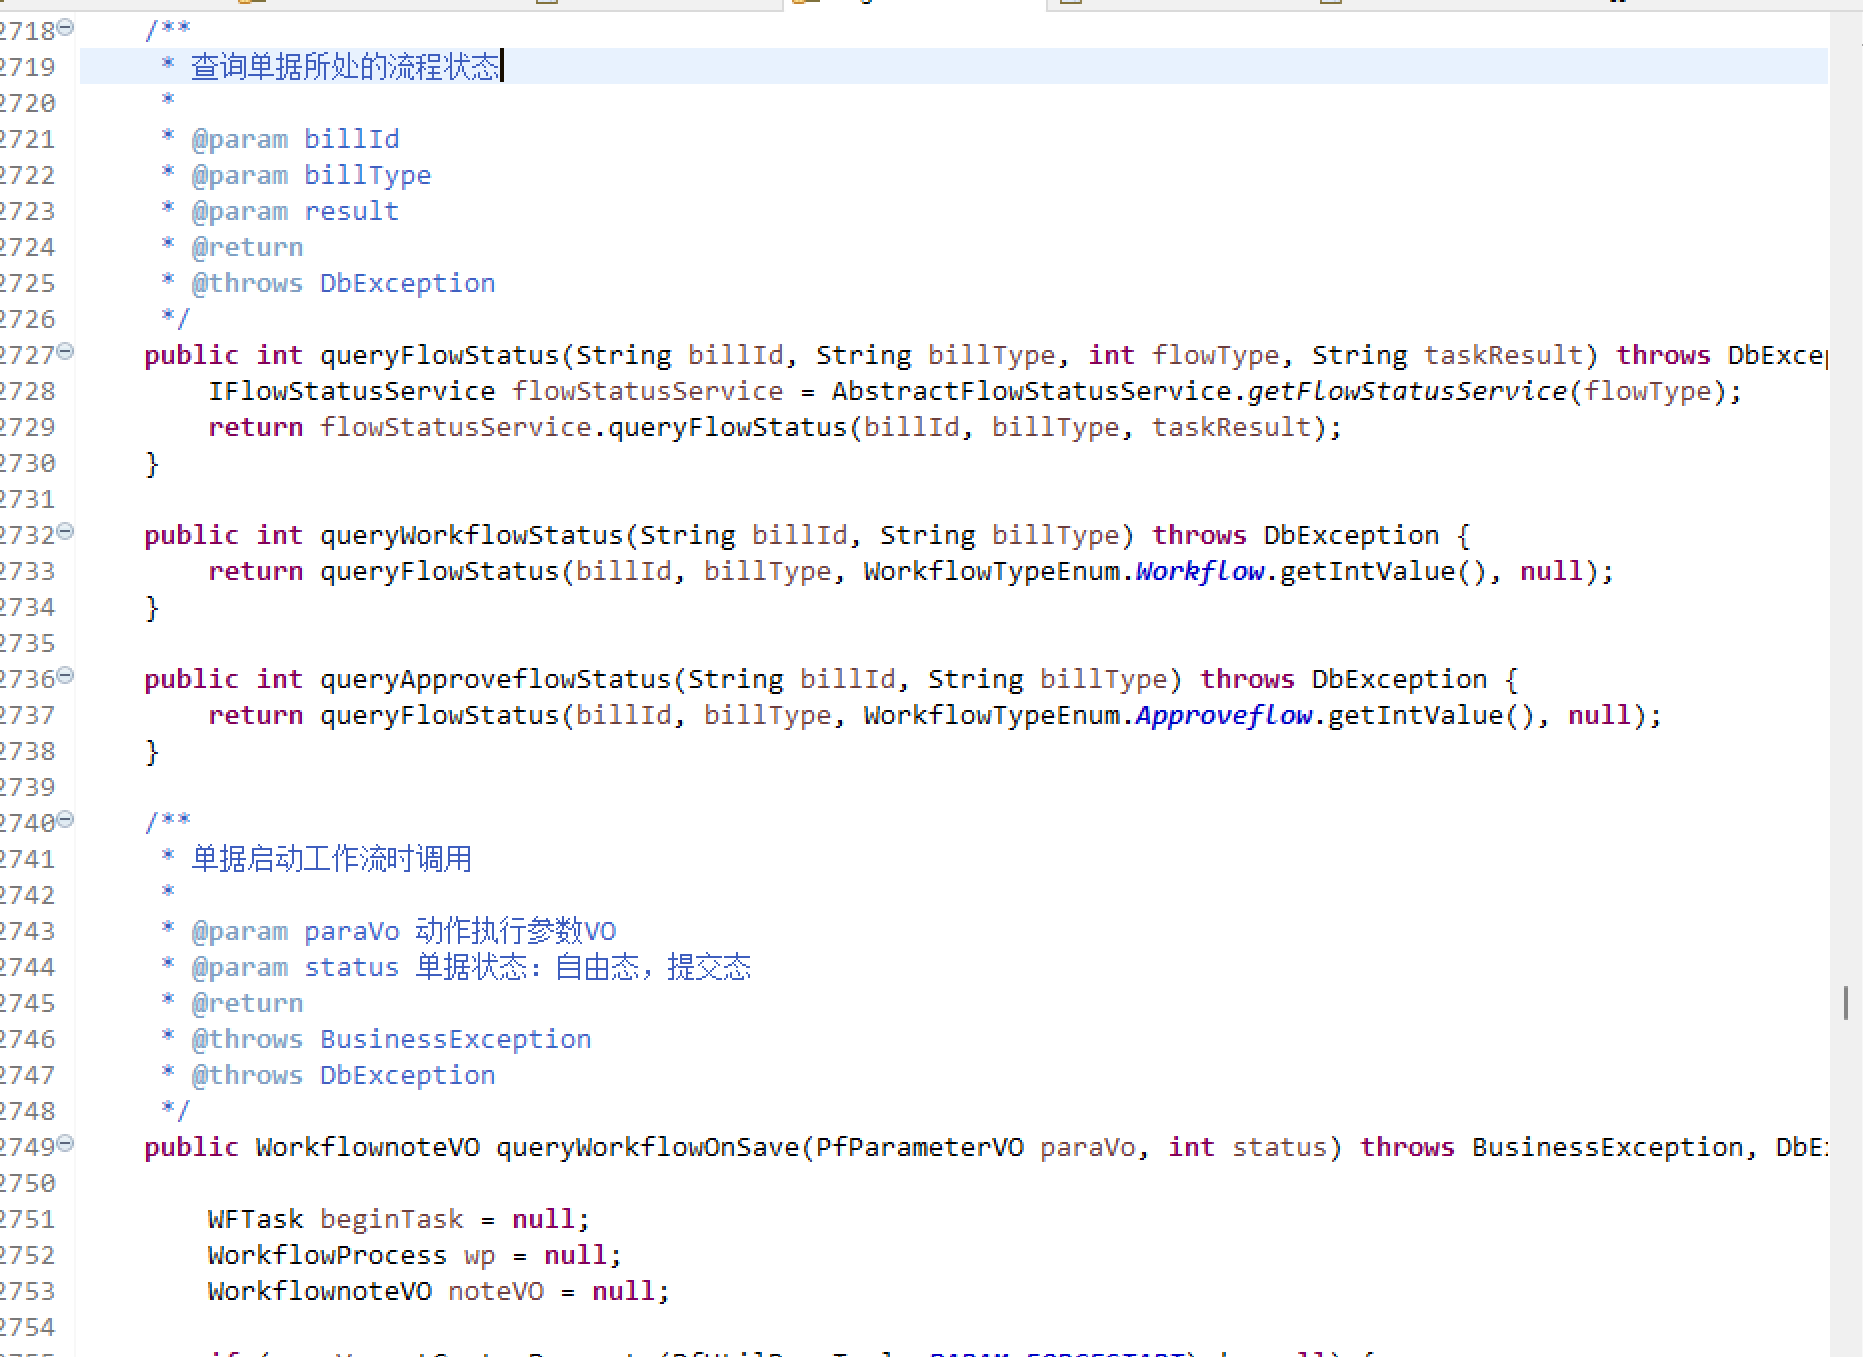The height and width of the screenshot is (1357, 1863).
Task: Click '@param status' comment on line 2744
Action: point(471,967)
